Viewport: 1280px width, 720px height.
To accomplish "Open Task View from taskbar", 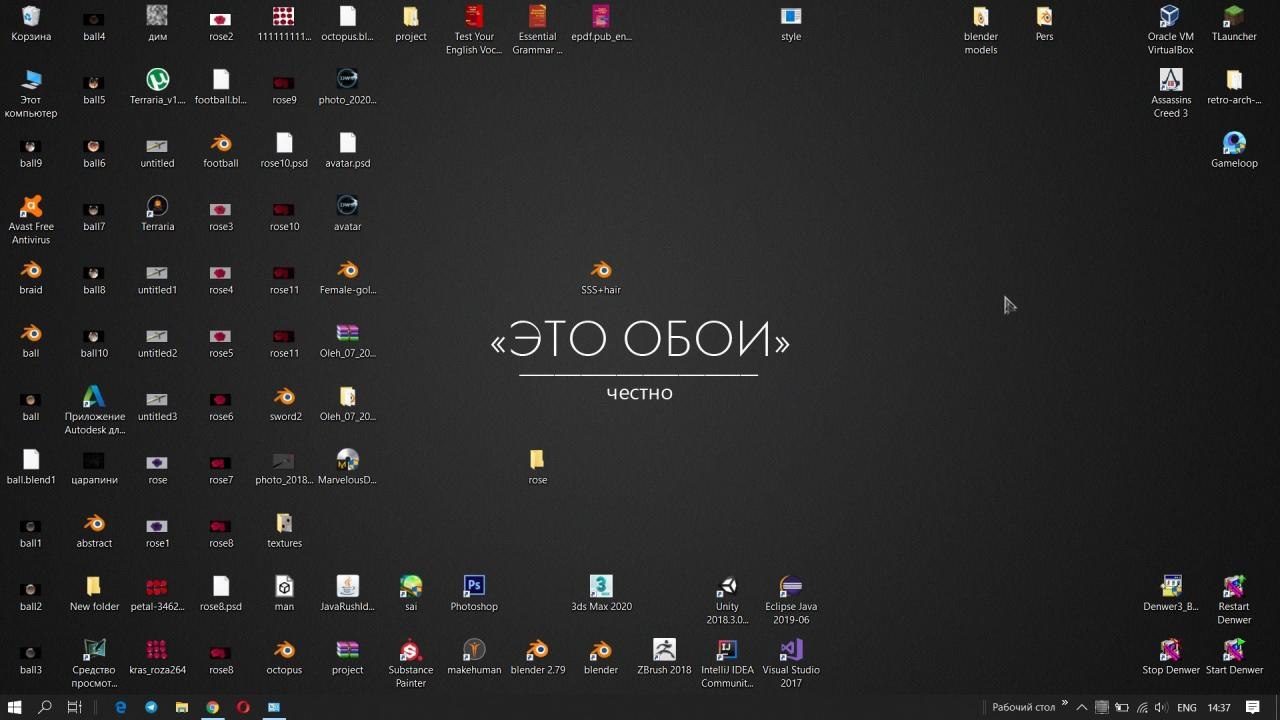I will (x=74, y=707).
